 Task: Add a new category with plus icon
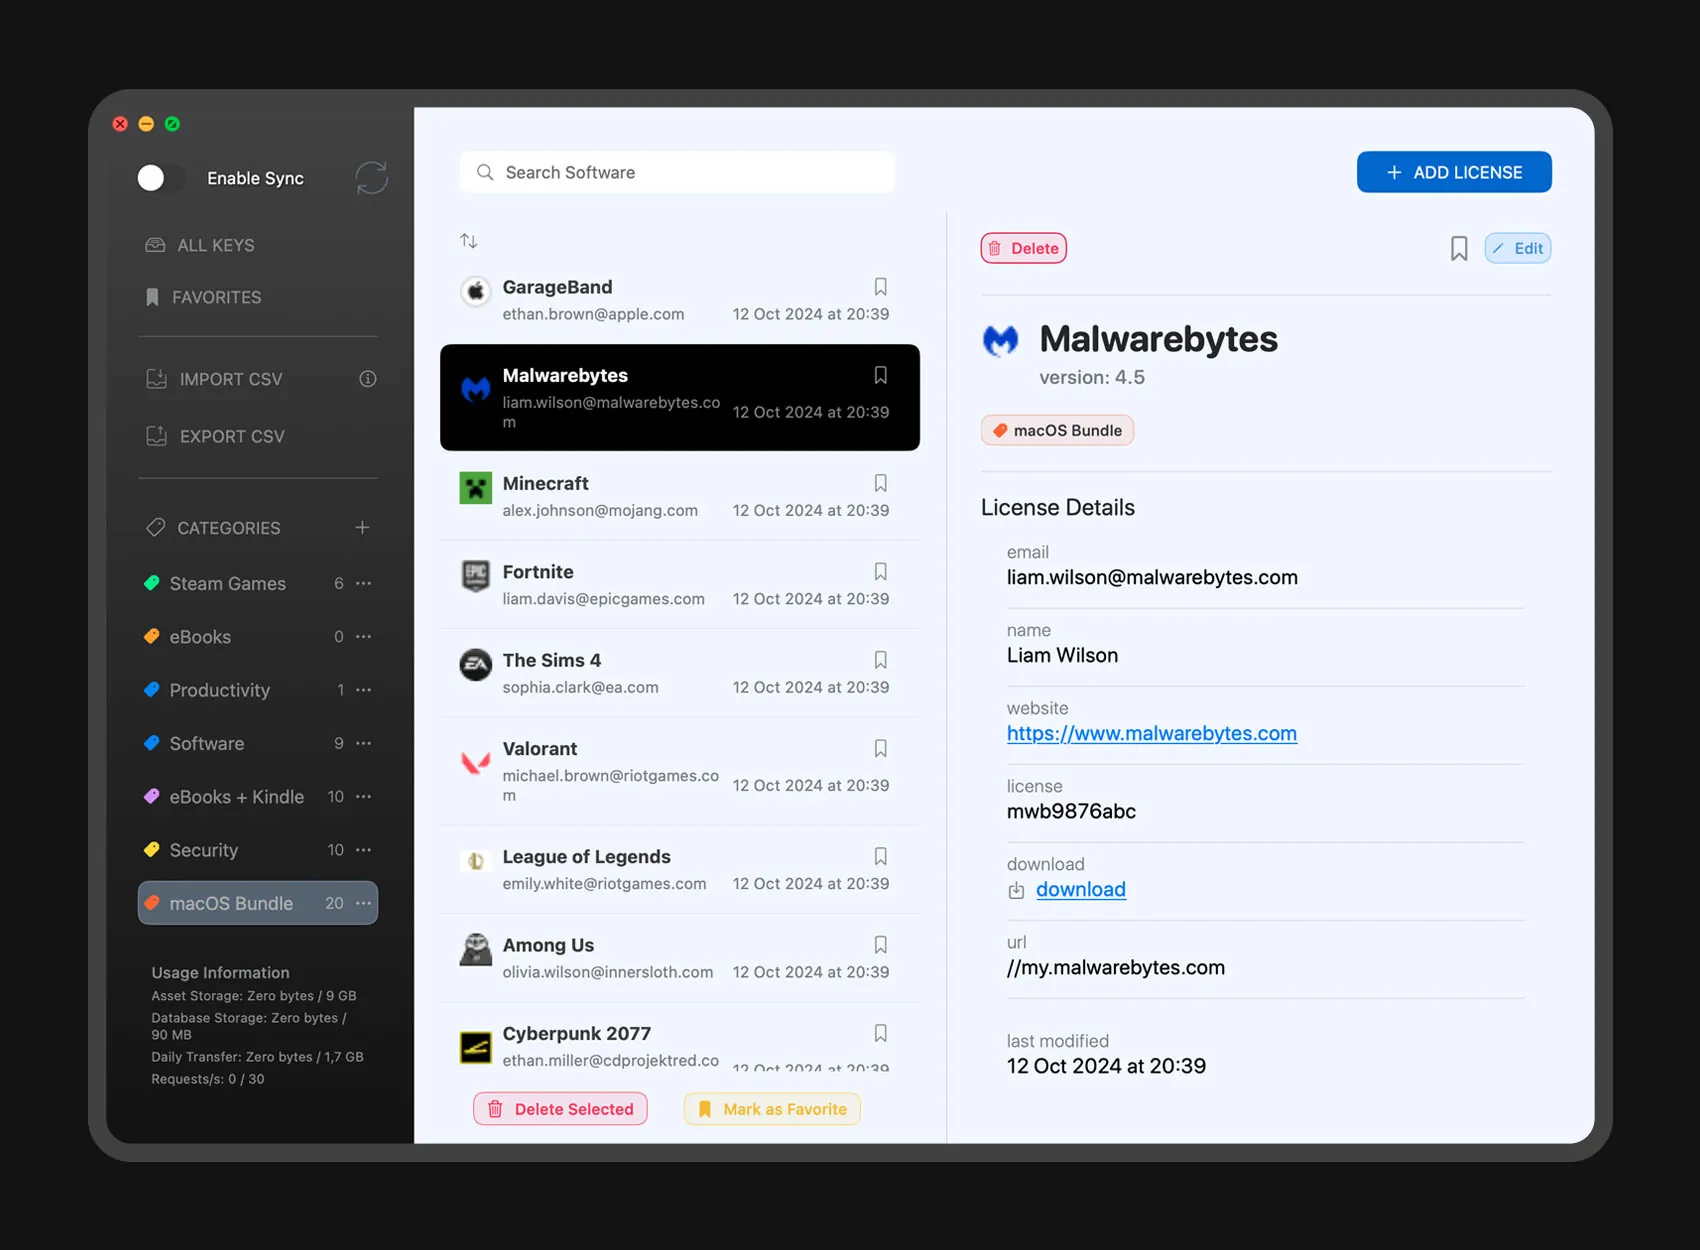pos(362,527)
